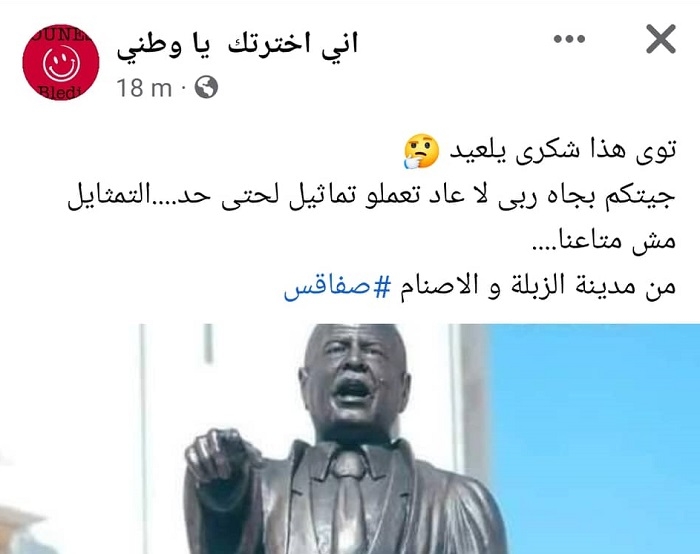Click the text من مدينة الزبلة و الاصنام

(537, 287)
